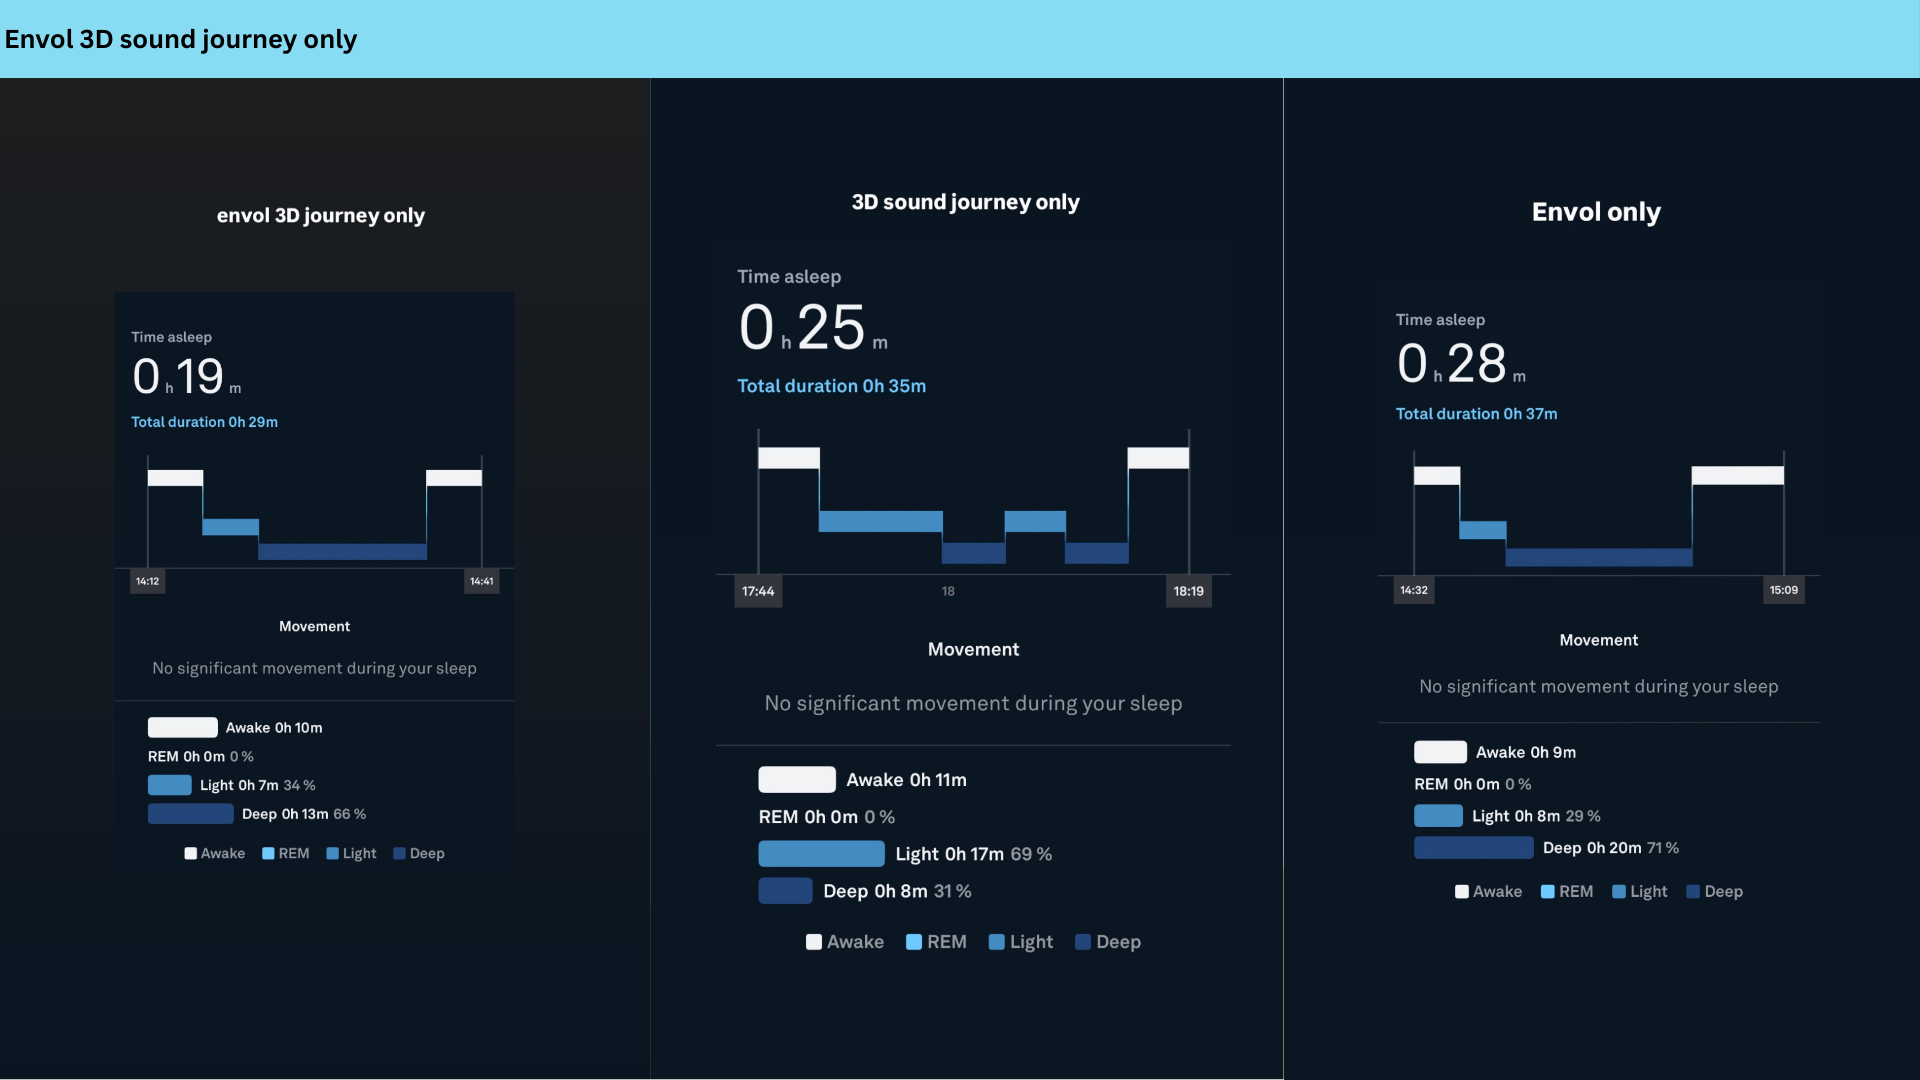
Task: Switch to the Envol only panel
Action: tap(1595, 211)
